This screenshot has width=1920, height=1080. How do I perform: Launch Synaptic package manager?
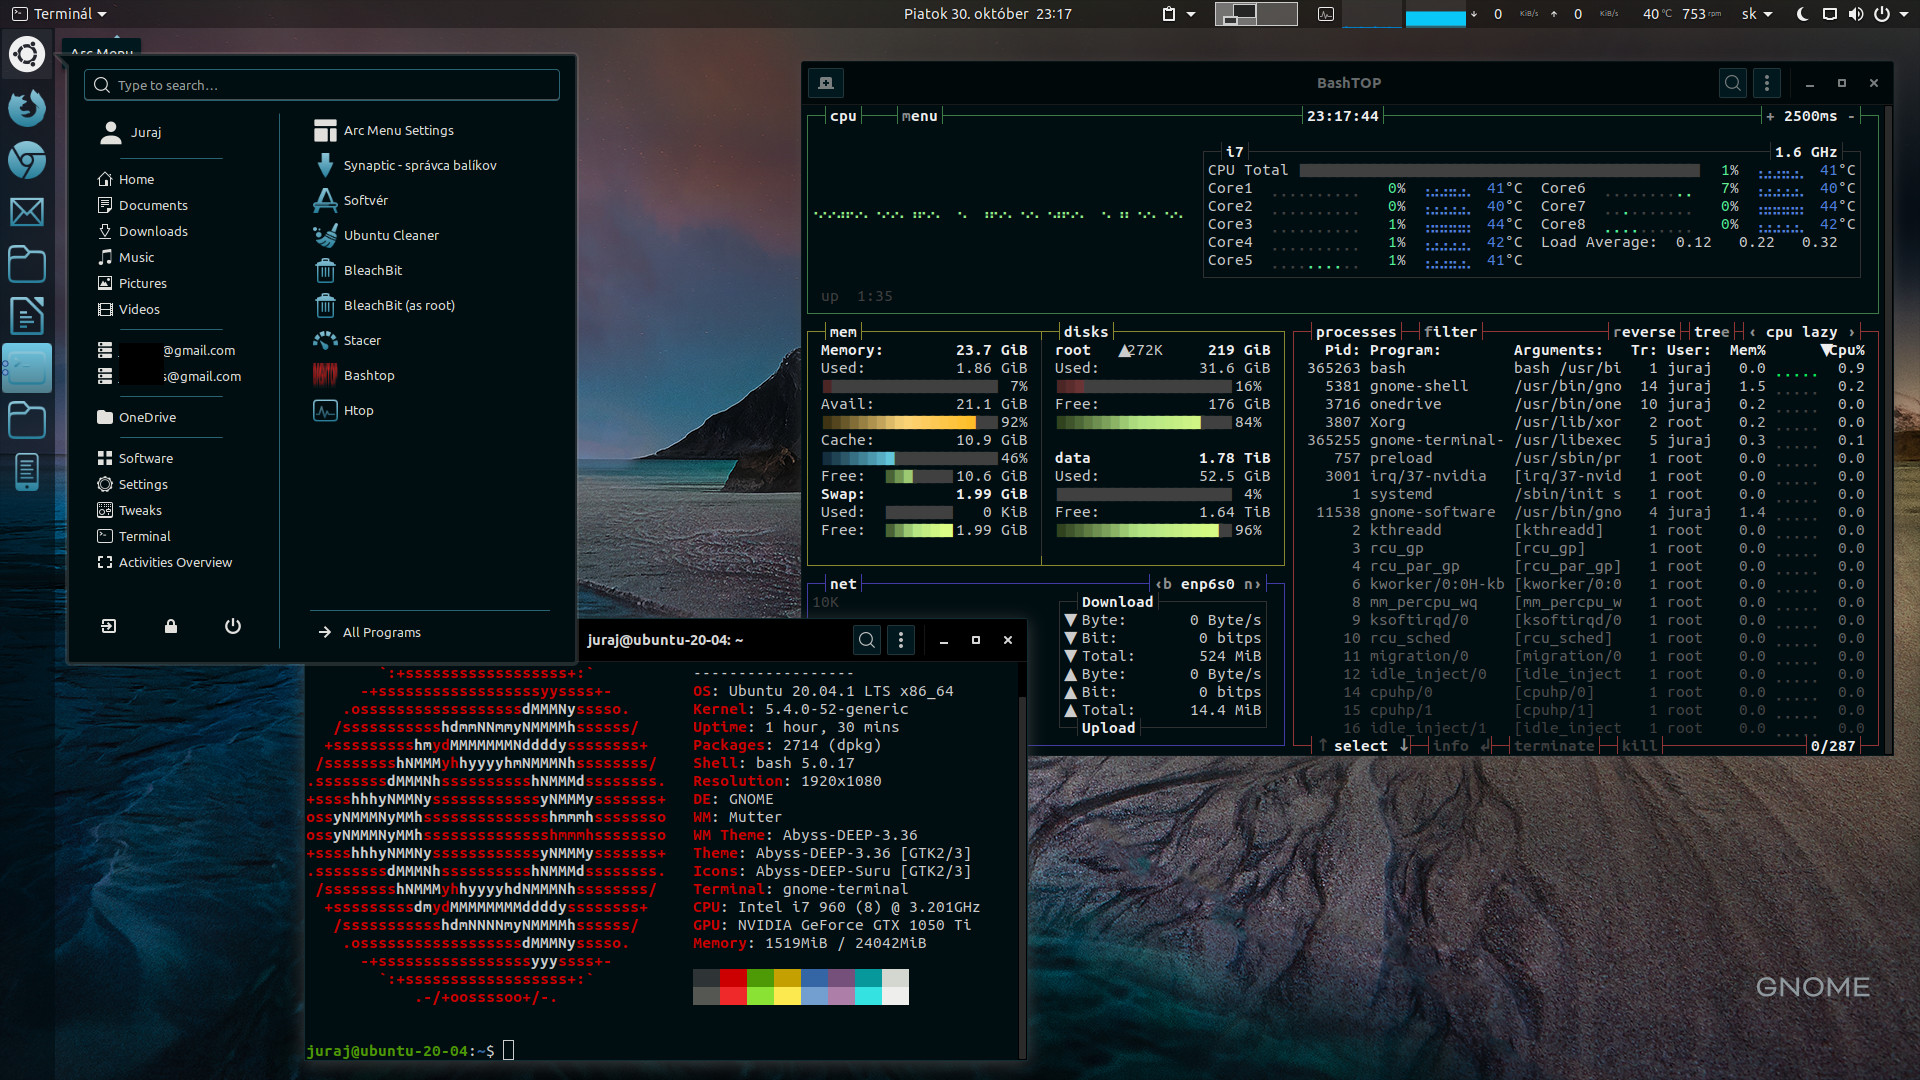point(405,166)
